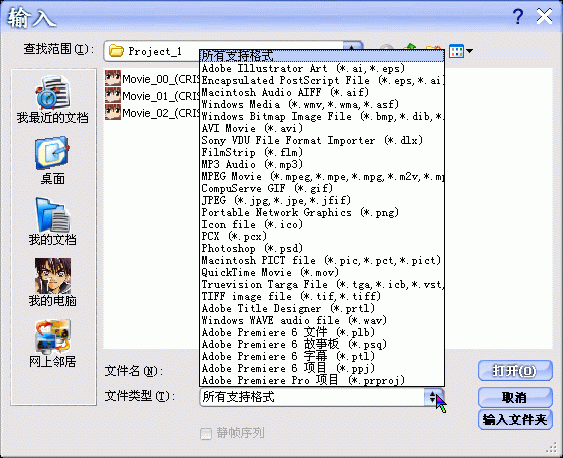The height and width of the screenshot is (458, 563).
Task: Click the 打开(O) open button
Action: [515, 371]
